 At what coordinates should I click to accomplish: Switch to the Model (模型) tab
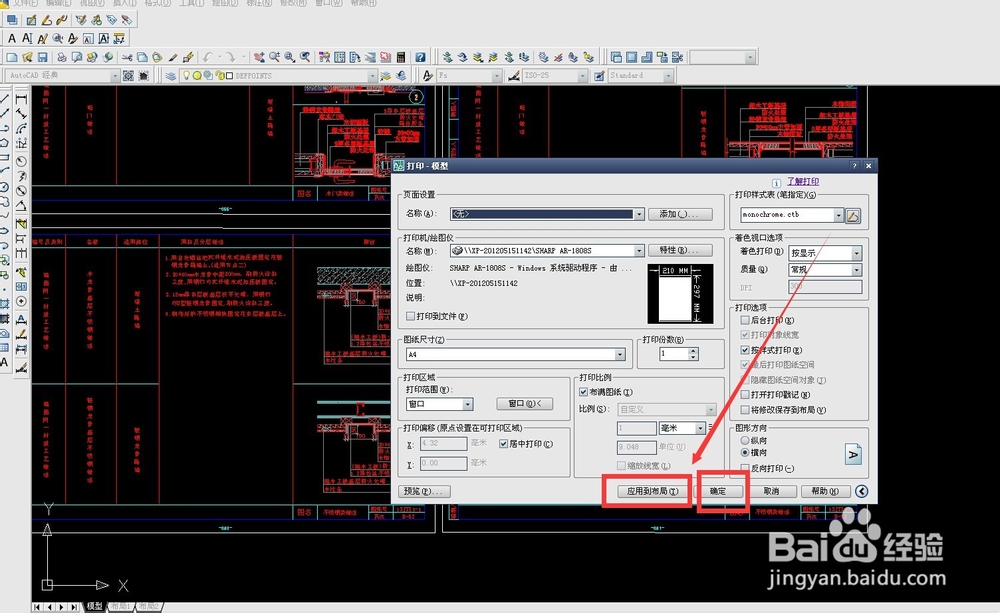pos(94,607)
